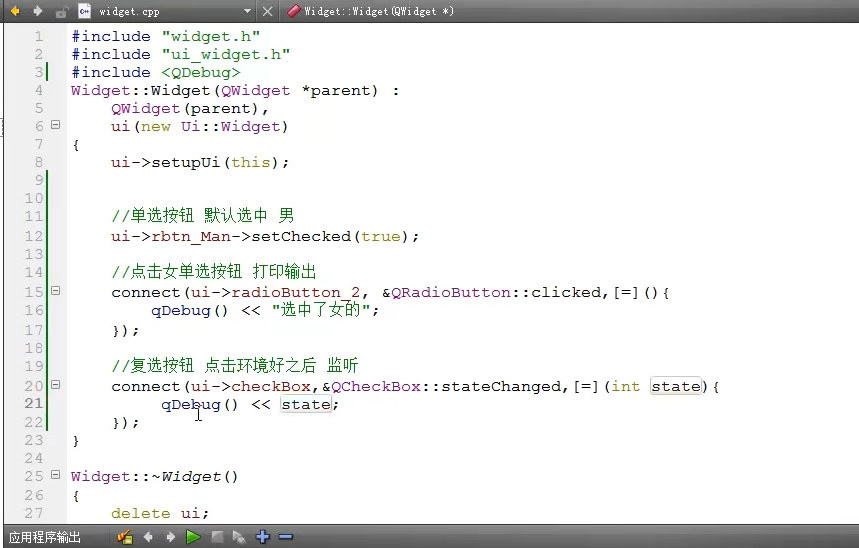
Task: Click line number 12 in the gutter
Action: point(33,236)
